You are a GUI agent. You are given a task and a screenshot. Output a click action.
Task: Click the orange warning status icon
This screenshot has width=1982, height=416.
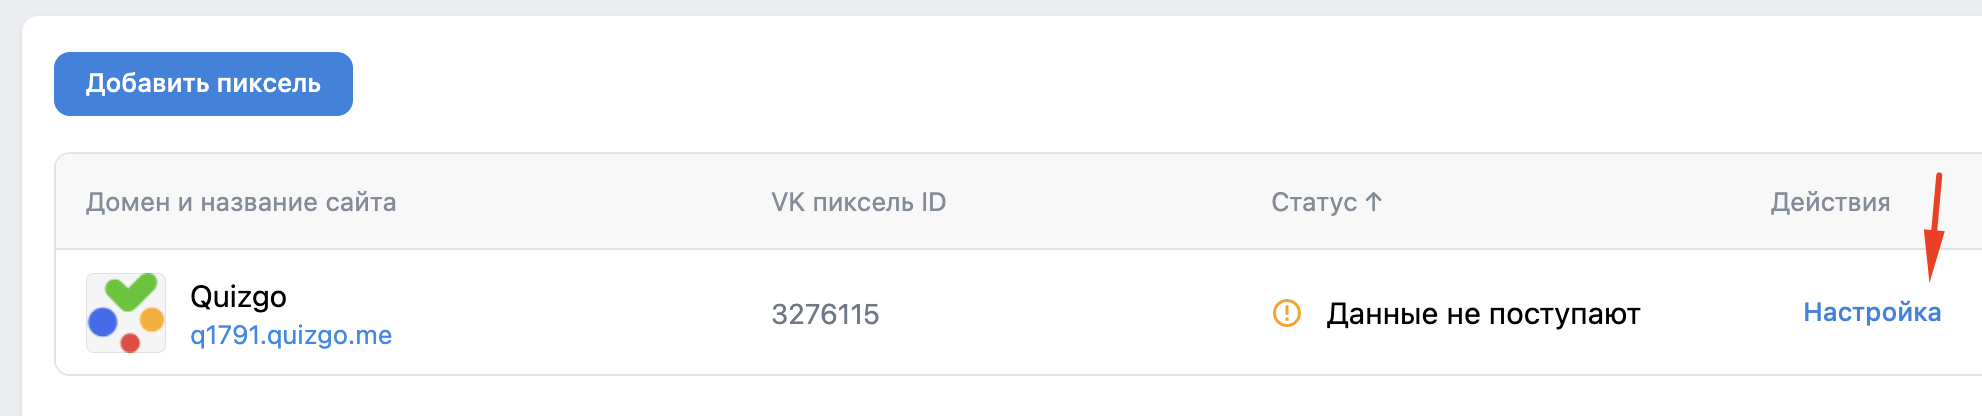1286,313
